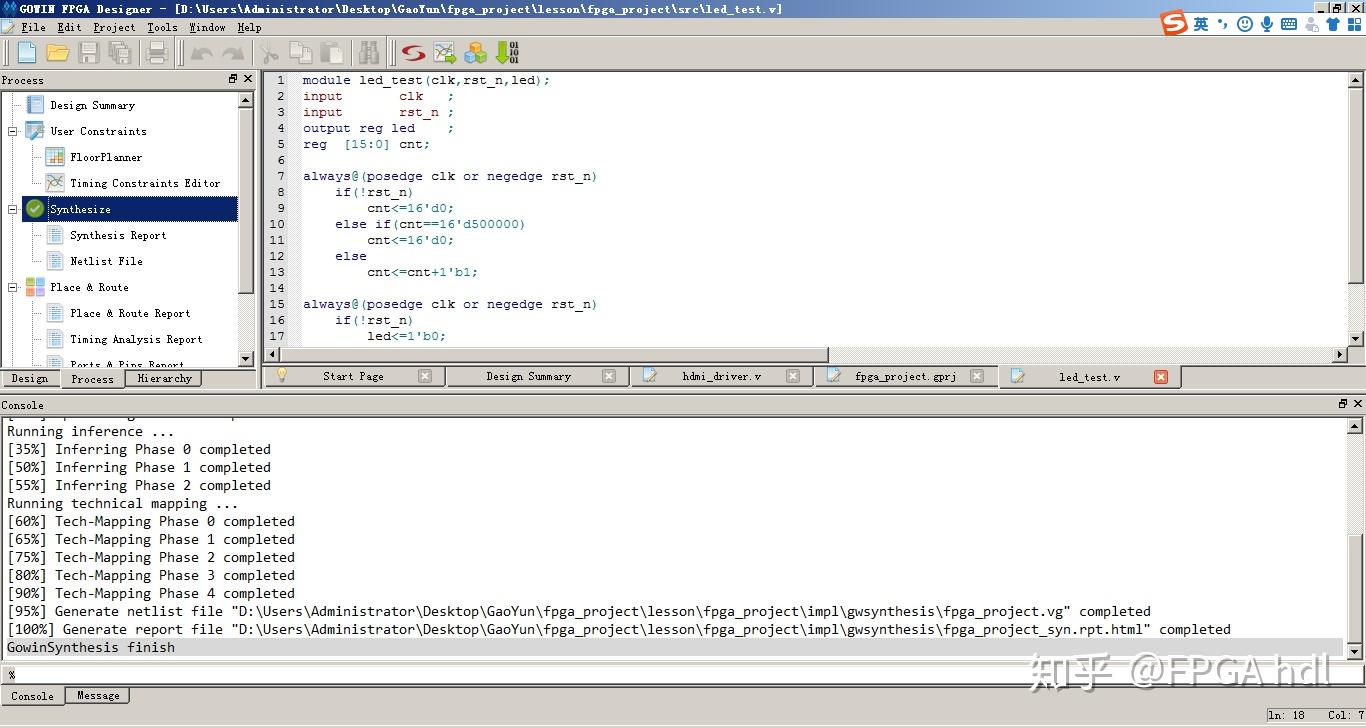Screen dimensions: 1366x728
Task: Open the File menu
Action: pos(33,27)
